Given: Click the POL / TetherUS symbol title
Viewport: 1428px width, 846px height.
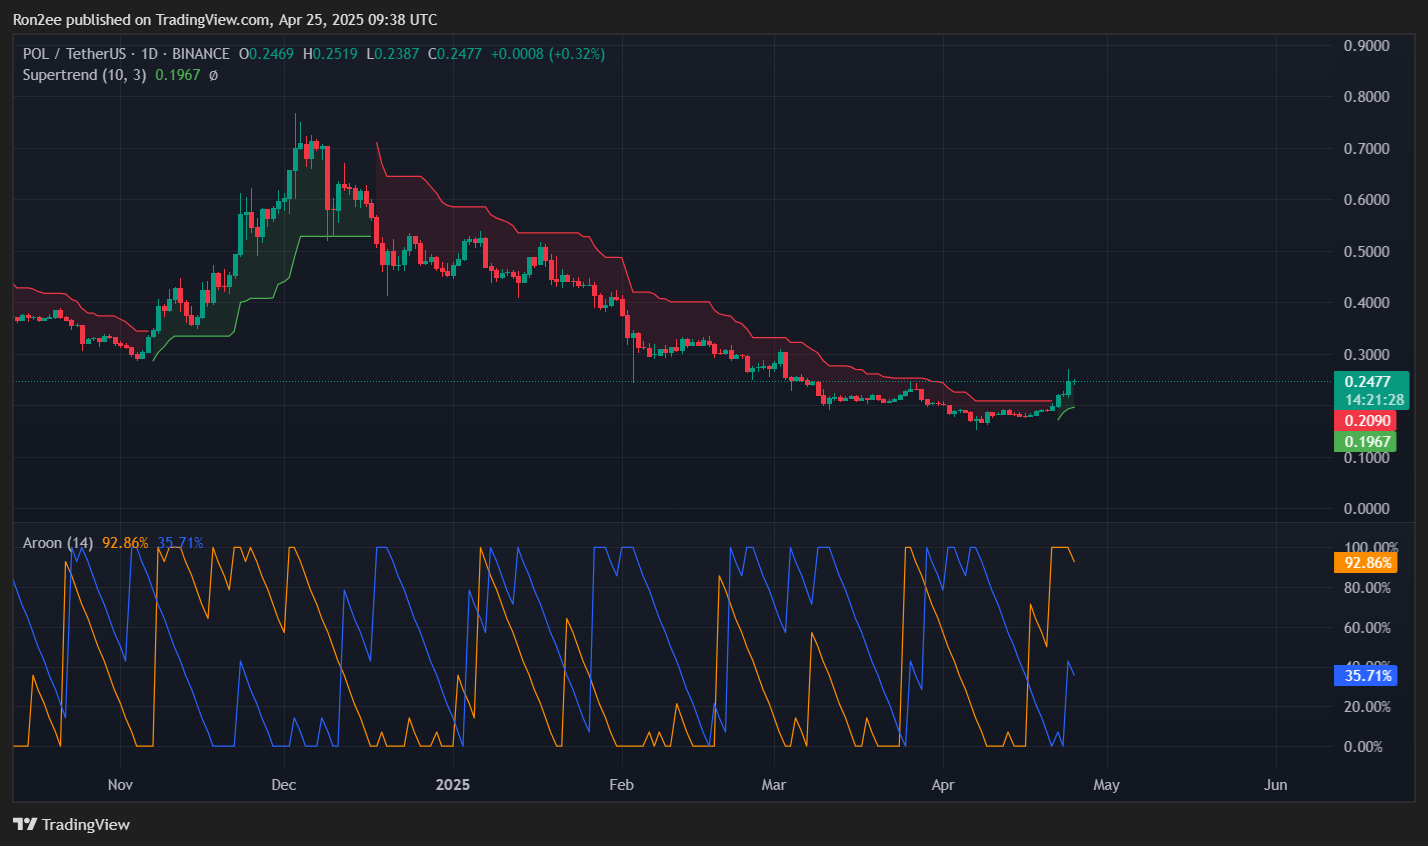Looking at the screenshot, I should click(x=75, y=54).
